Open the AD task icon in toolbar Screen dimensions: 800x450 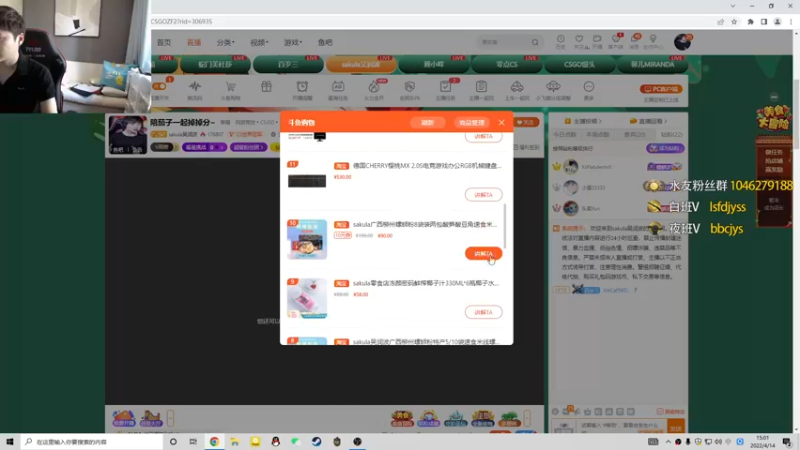pos(338,87)
